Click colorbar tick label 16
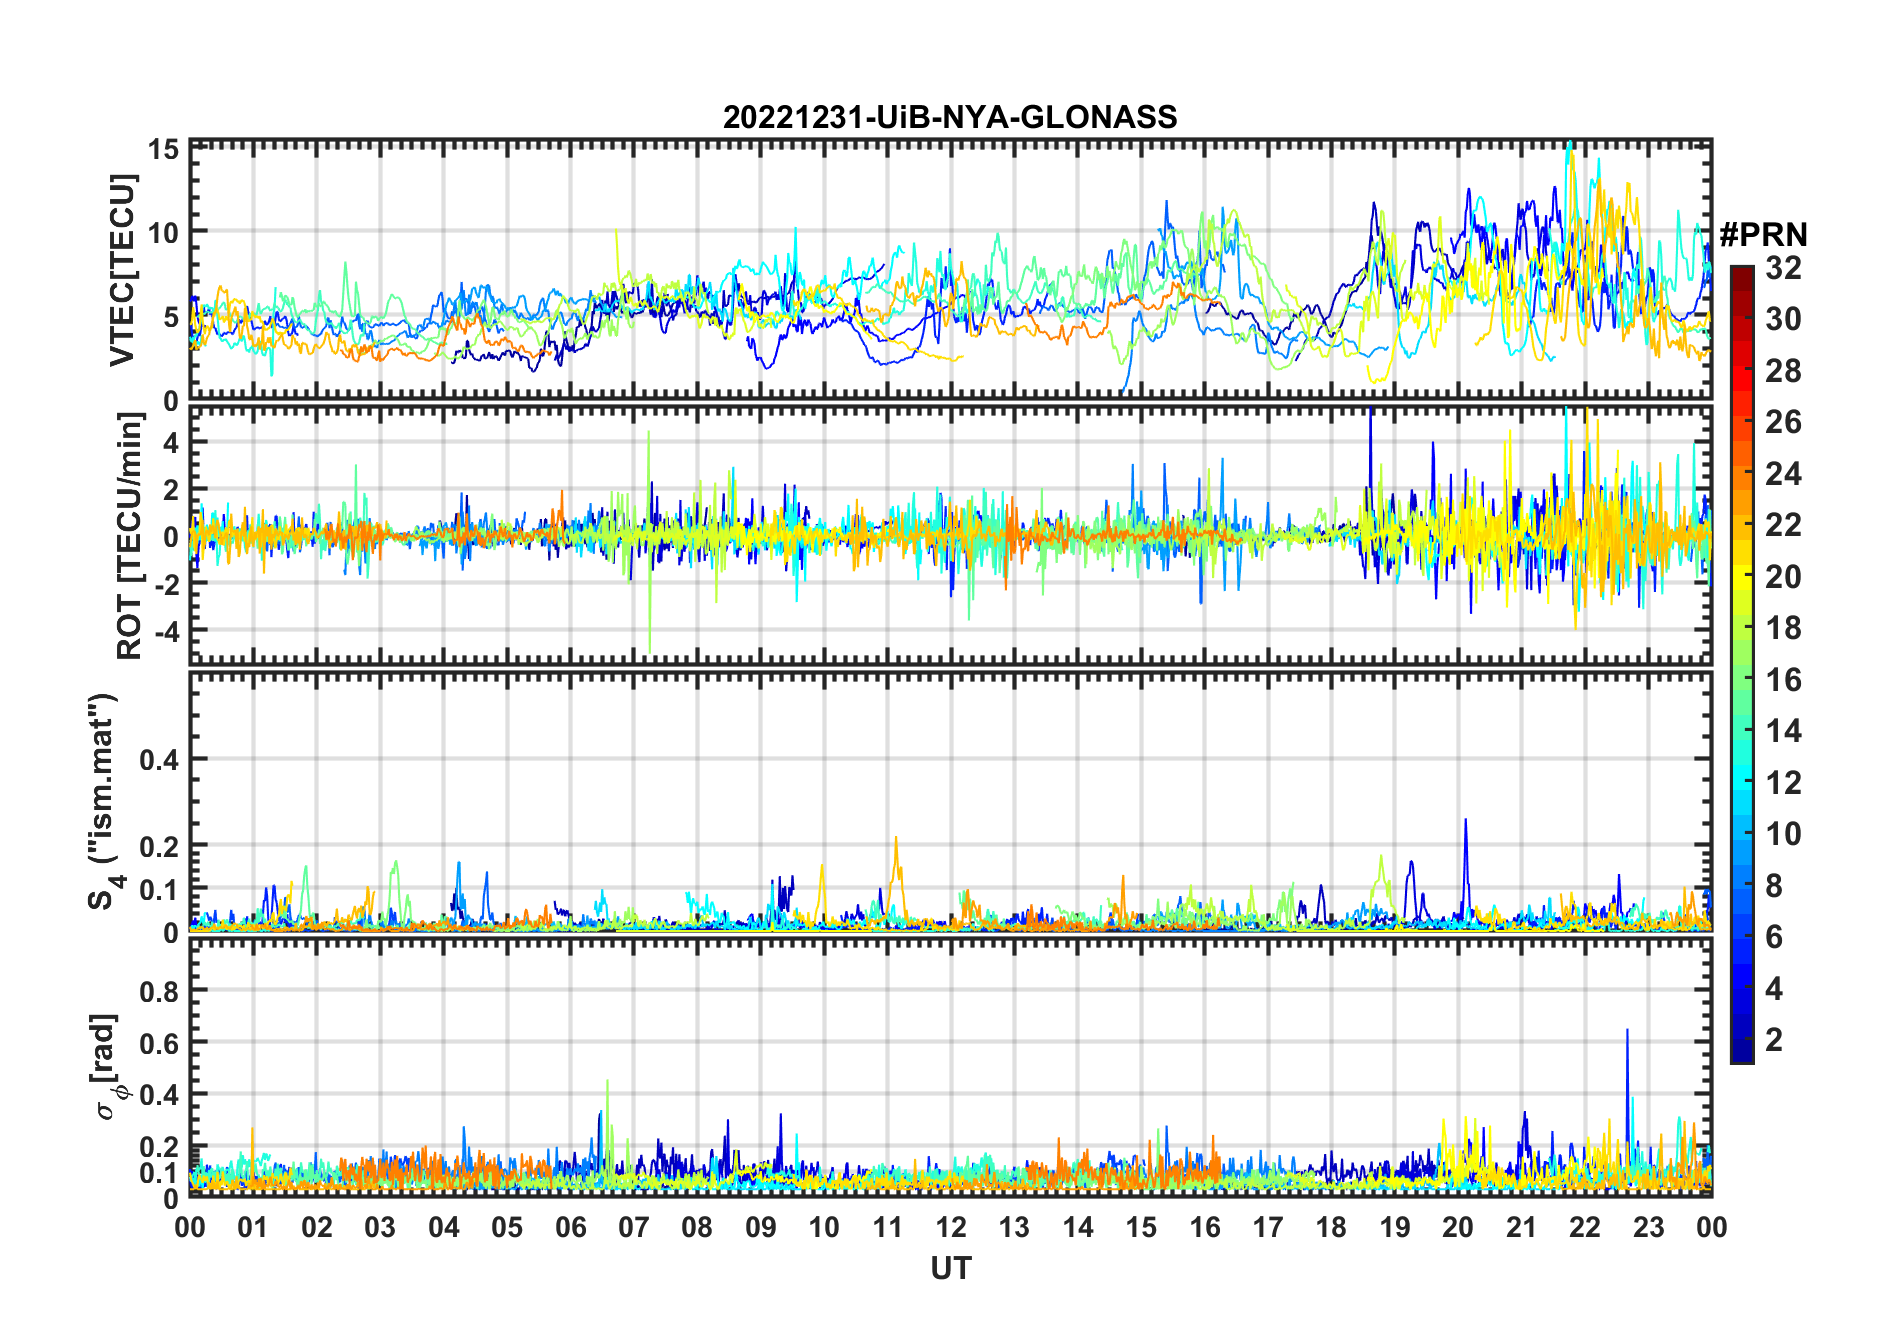This screenshot has height=1330, width=1902. tap(1783, 680)
